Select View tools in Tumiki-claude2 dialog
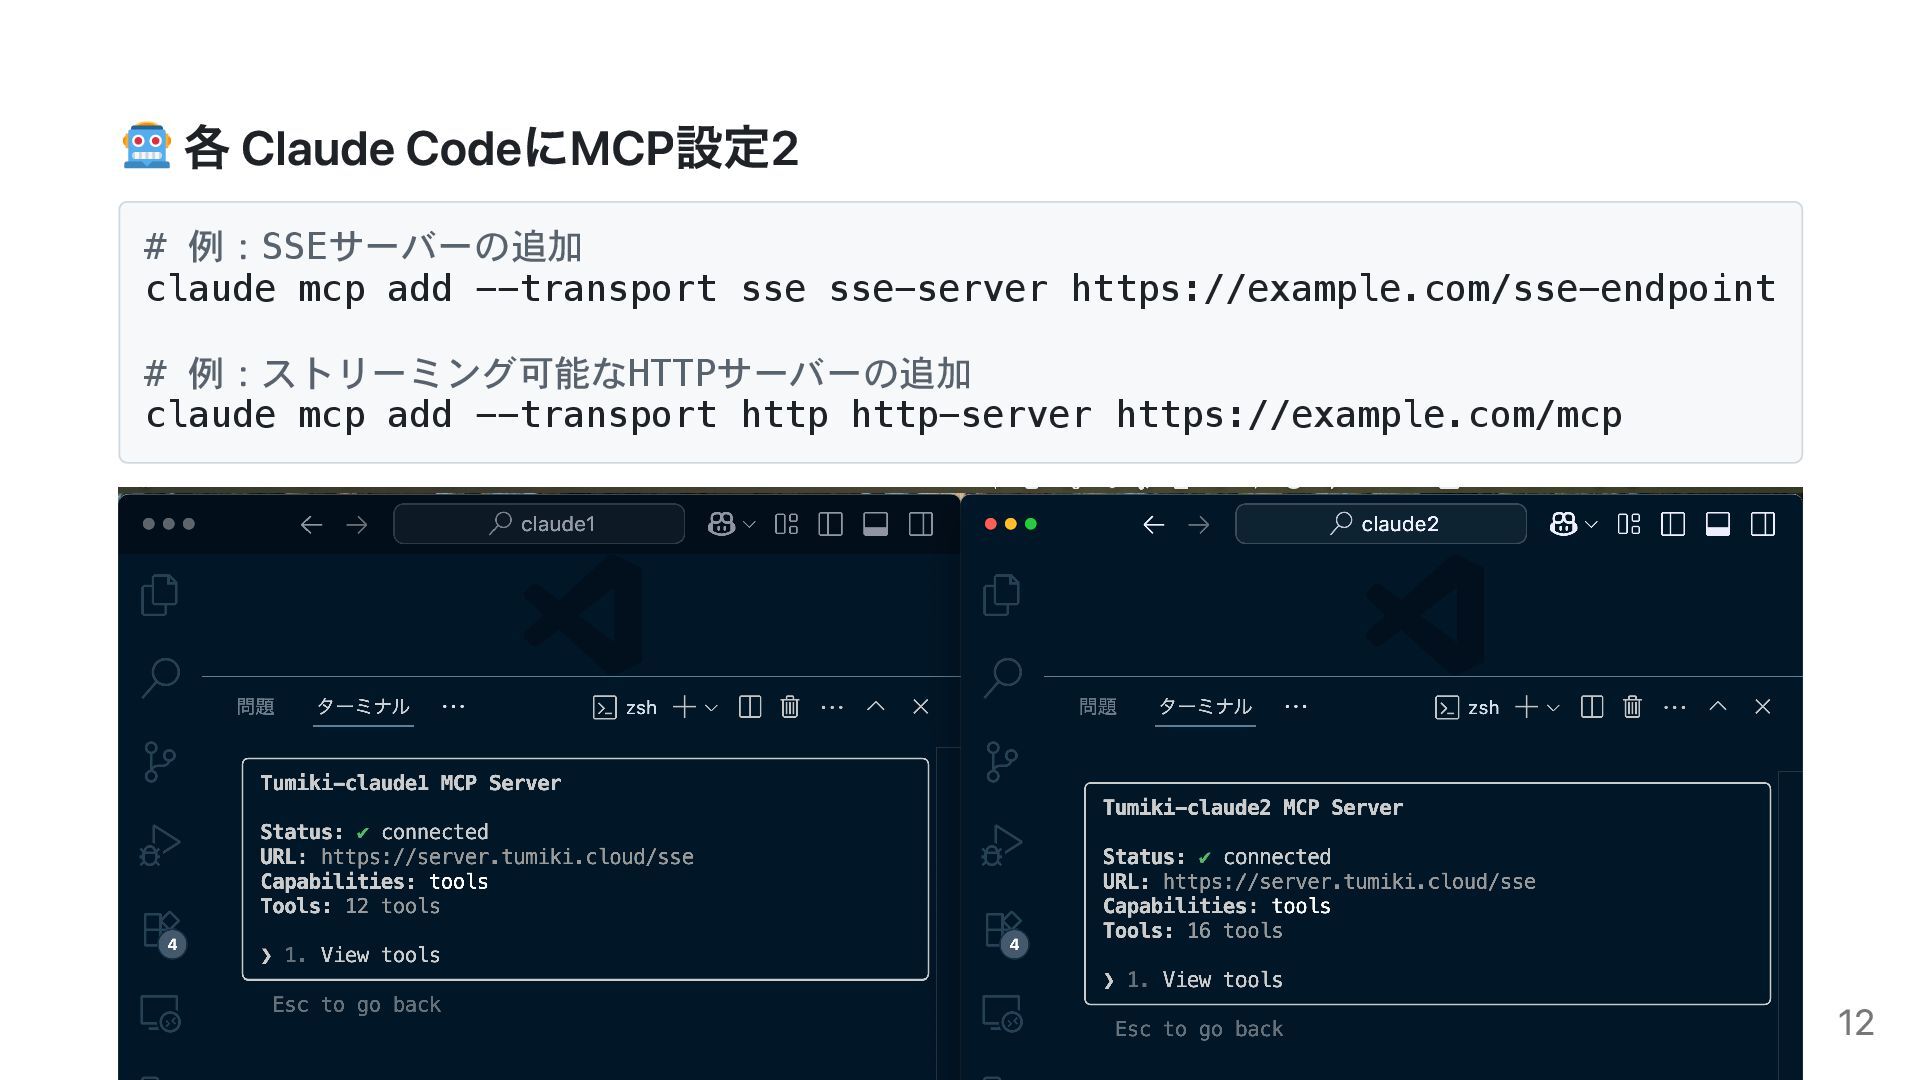 (x=1222, y=980)
